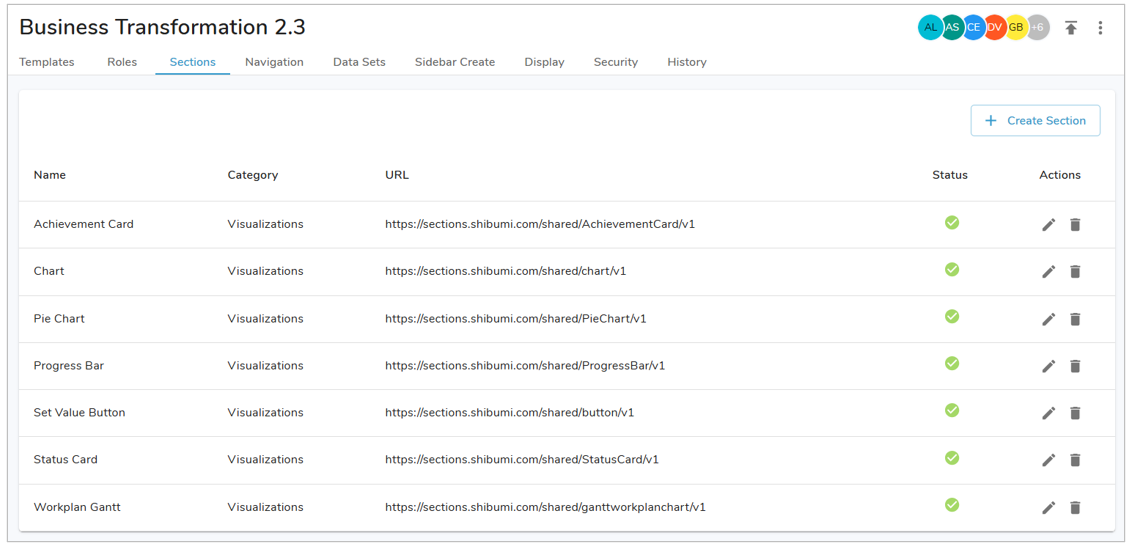The image size is (1132, 548).
Task: Open the Pie Chart section URL
Action: pyautogui.click(x=515, y=319)
